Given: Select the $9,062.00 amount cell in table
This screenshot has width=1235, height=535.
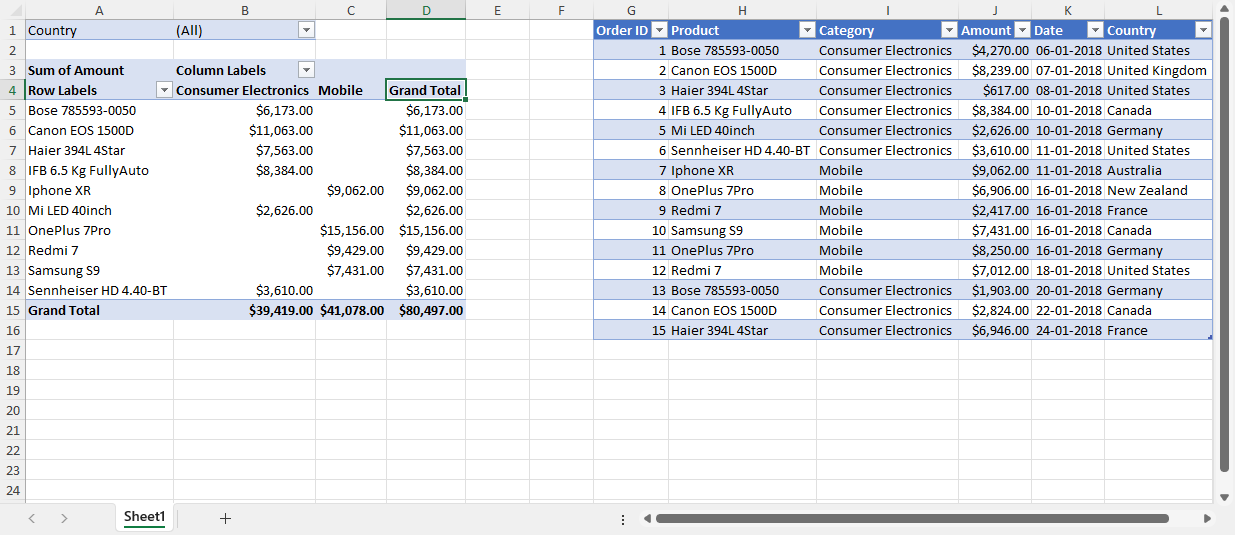Looking at the screenshot, I should 994,170.
